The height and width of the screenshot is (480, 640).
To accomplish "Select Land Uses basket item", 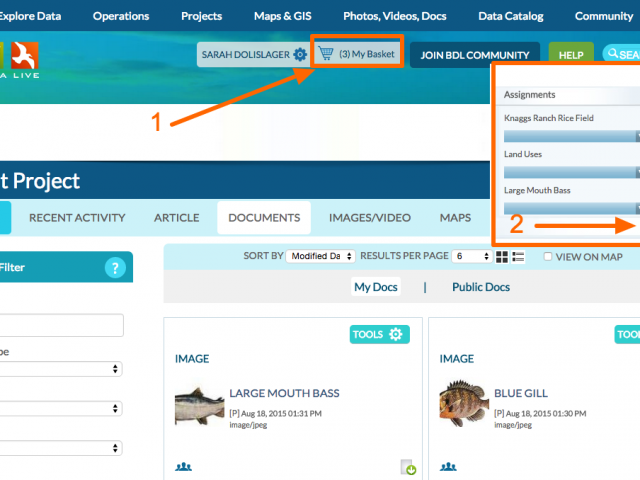I will 523,154.
